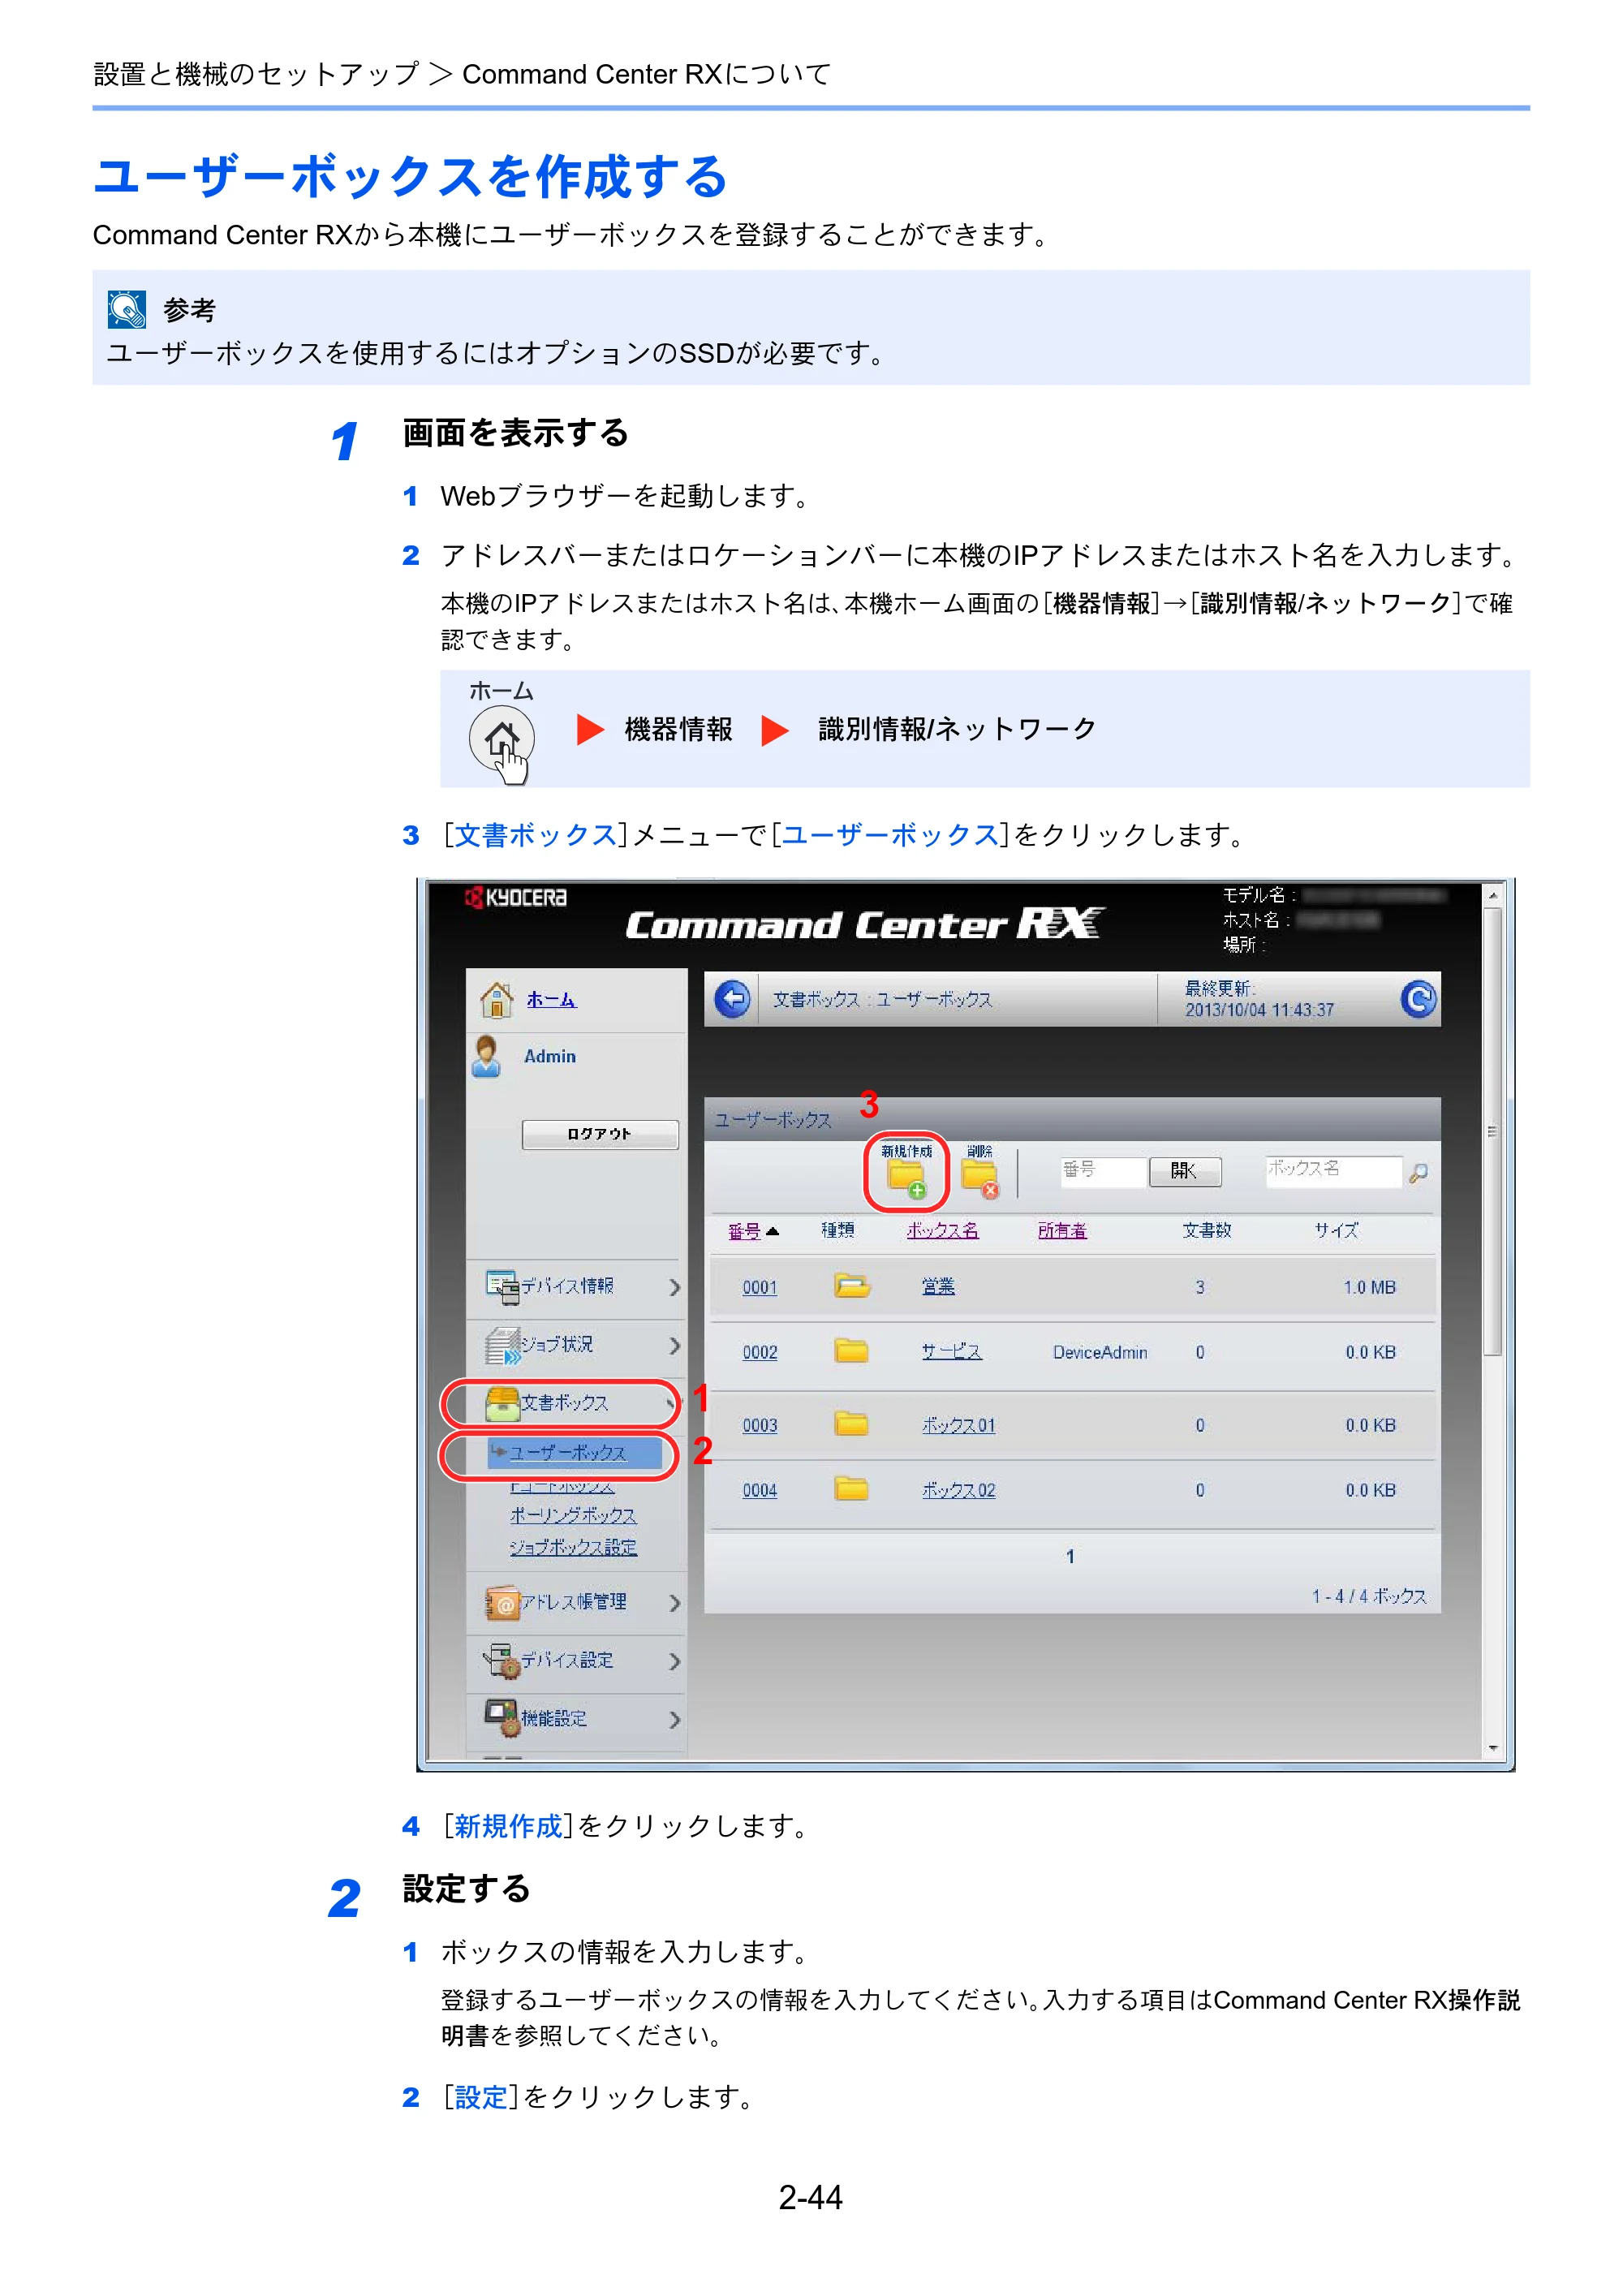Click the folder icon in row 0002
1623x2296 pixels.
coord(851,1351)
